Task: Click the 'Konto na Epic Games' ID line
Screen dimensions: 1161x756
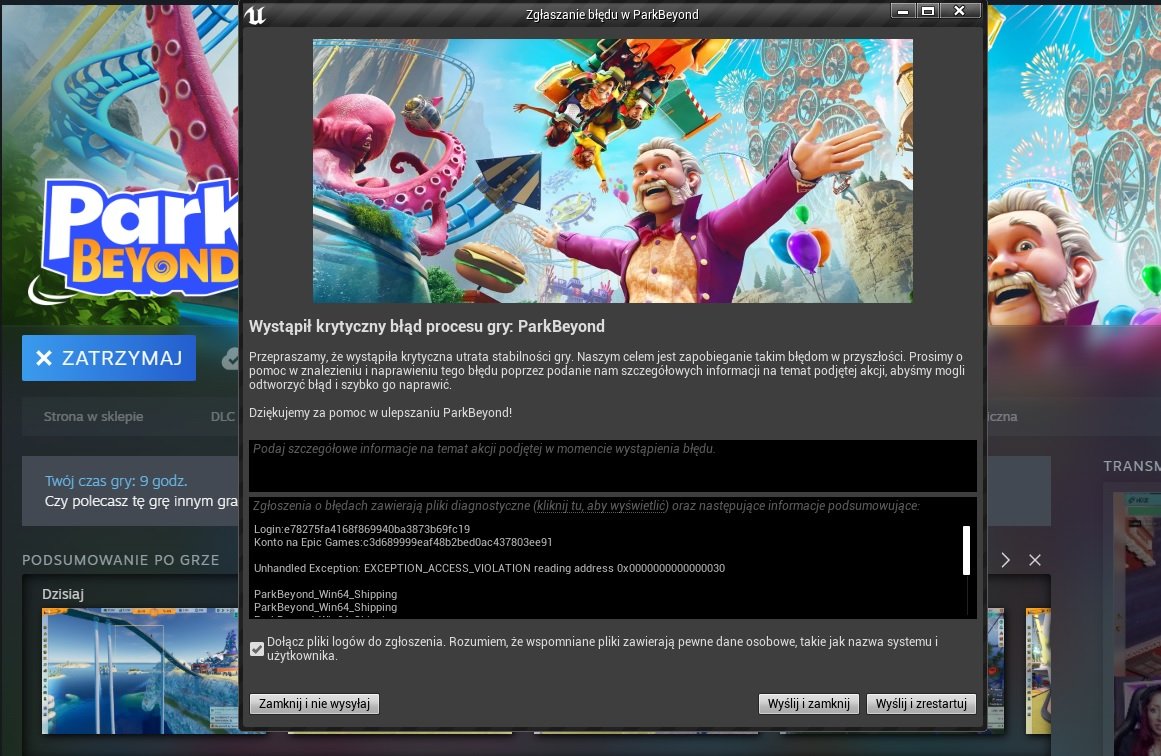Action: [x=403, y=542]
